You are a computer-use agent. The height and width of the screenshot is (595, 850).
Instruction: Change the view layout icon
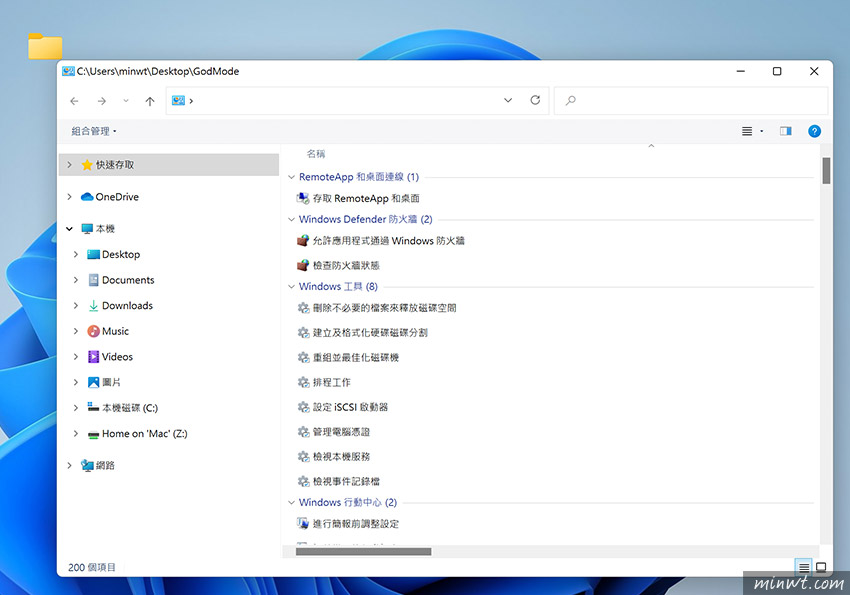click(x=747, y=131)
